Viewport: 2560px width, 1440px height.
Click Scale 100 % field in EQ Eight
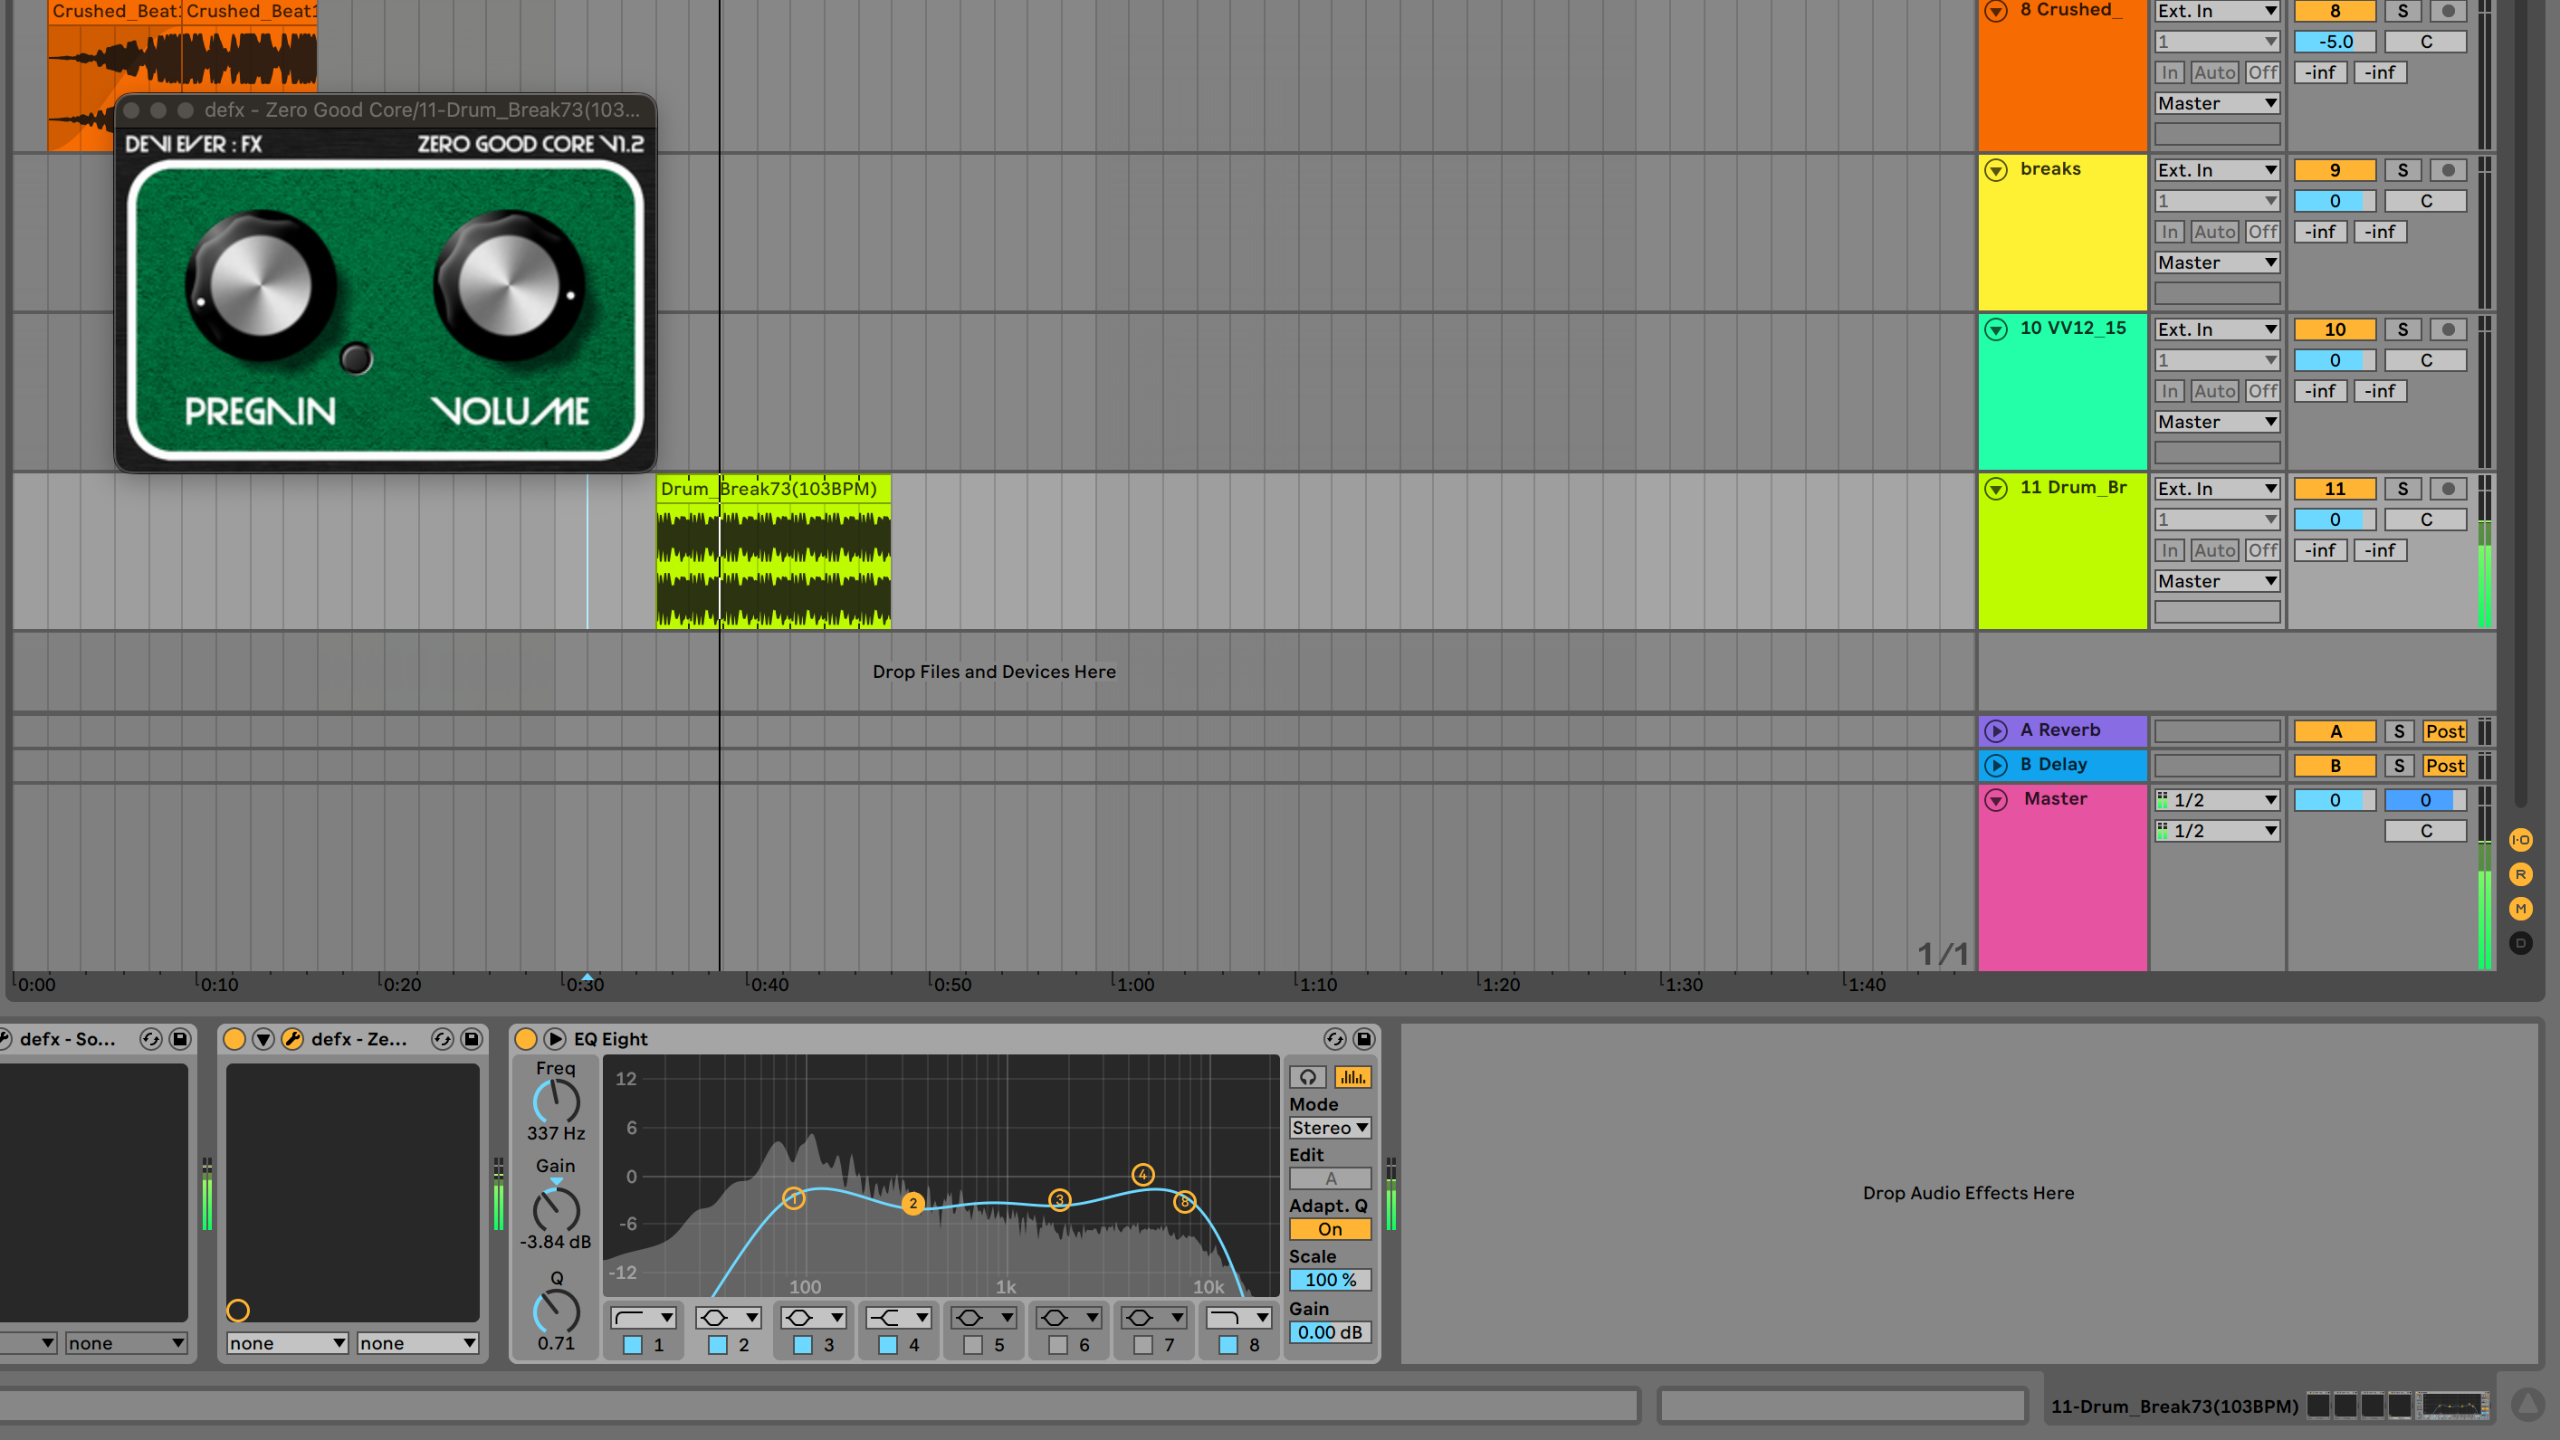(x=1330, y=1280)
